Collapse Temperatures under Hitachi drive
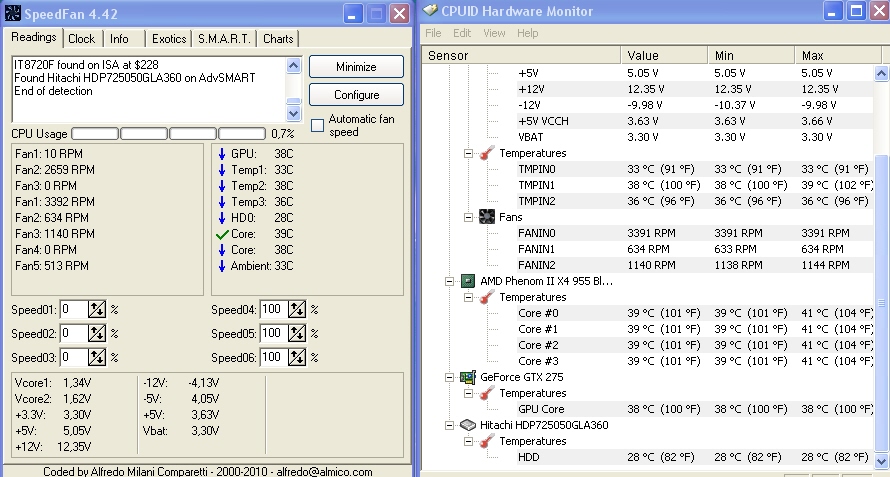Image resolution: width=890 pixels, height=477 pixels. (468, 441)
